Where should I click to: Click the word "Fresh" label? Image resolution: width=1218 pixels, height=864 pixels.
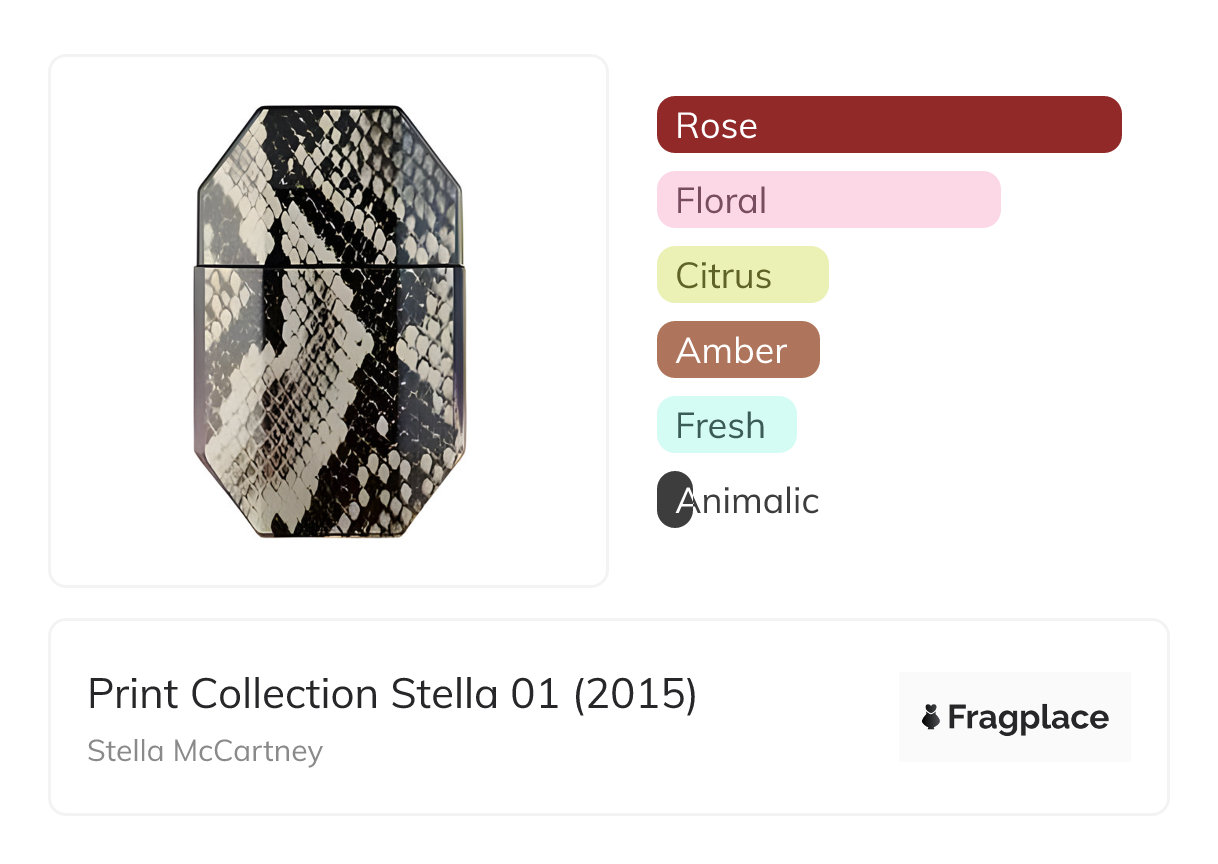pyautogui.click(x=720, y=425)
